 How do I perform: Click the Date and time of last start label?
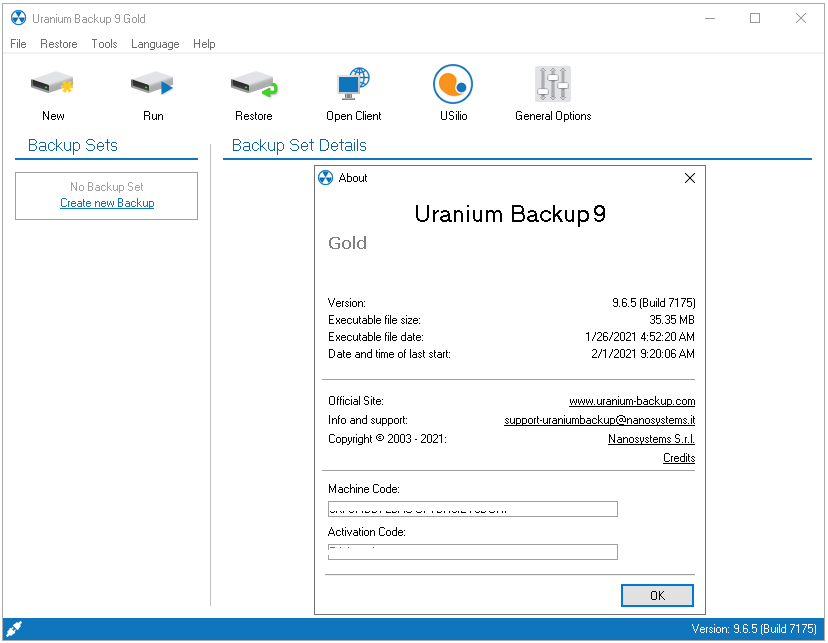coord(389,354)
